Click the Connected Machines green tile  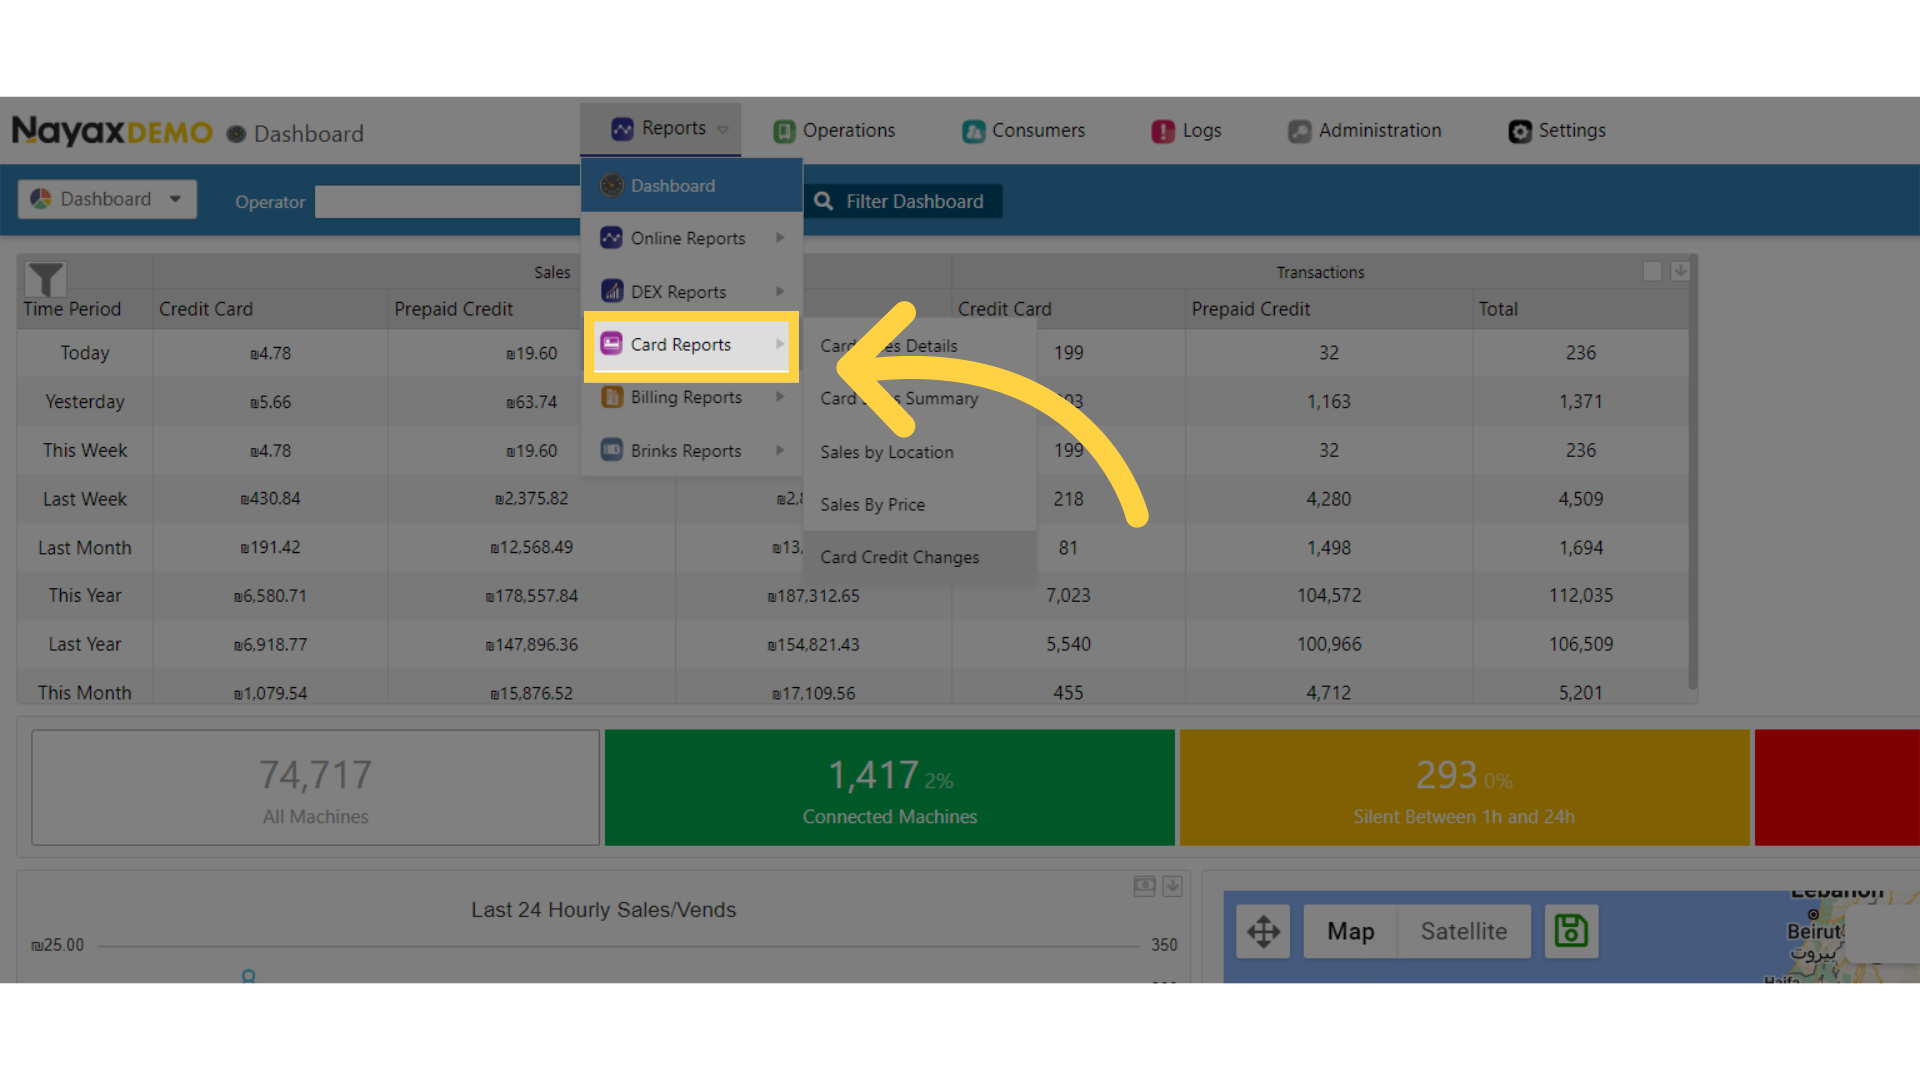[889, 787]
